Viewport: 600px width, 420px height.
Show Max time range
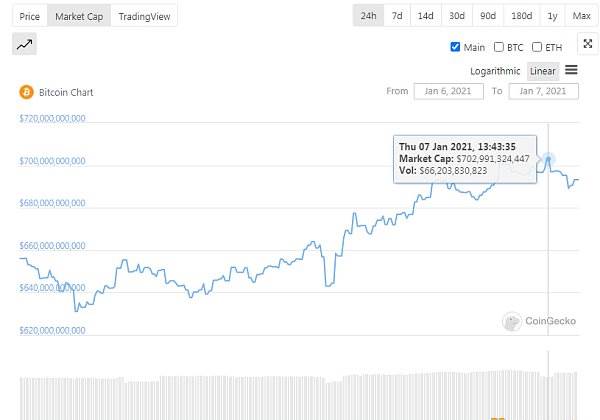(x=580, y=16)
